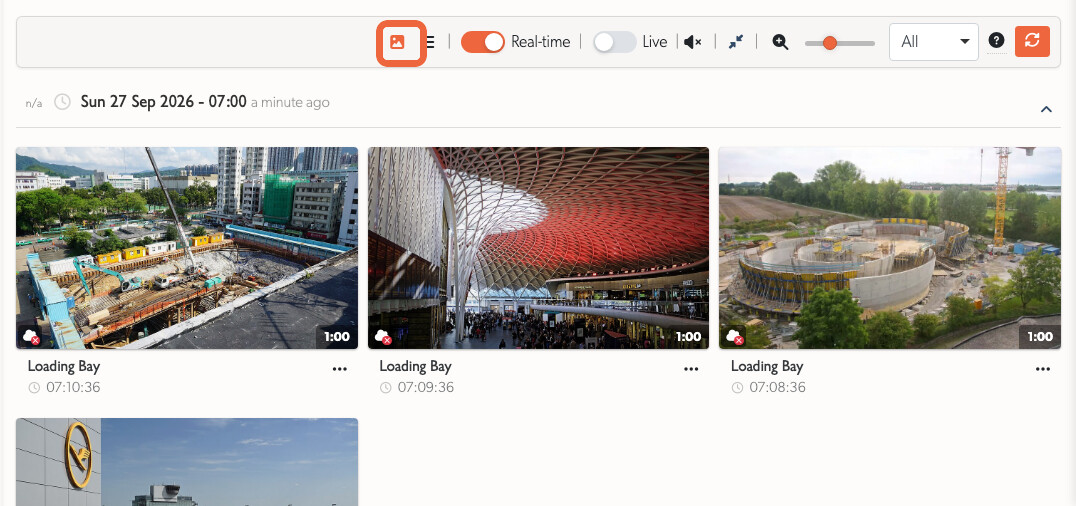Image resolution: width=1076 pixels, height=506 pixels.
Task: Select the Sun 27 Sep 2026 - 07:00 heading
Action: pos(163,102)
